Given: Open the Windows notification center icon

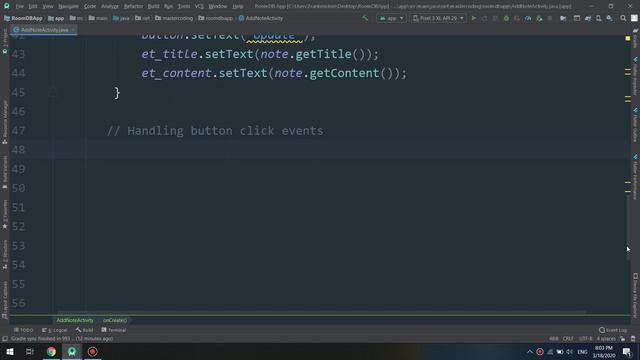Looking at the screenshot, I should click(627, 351).
